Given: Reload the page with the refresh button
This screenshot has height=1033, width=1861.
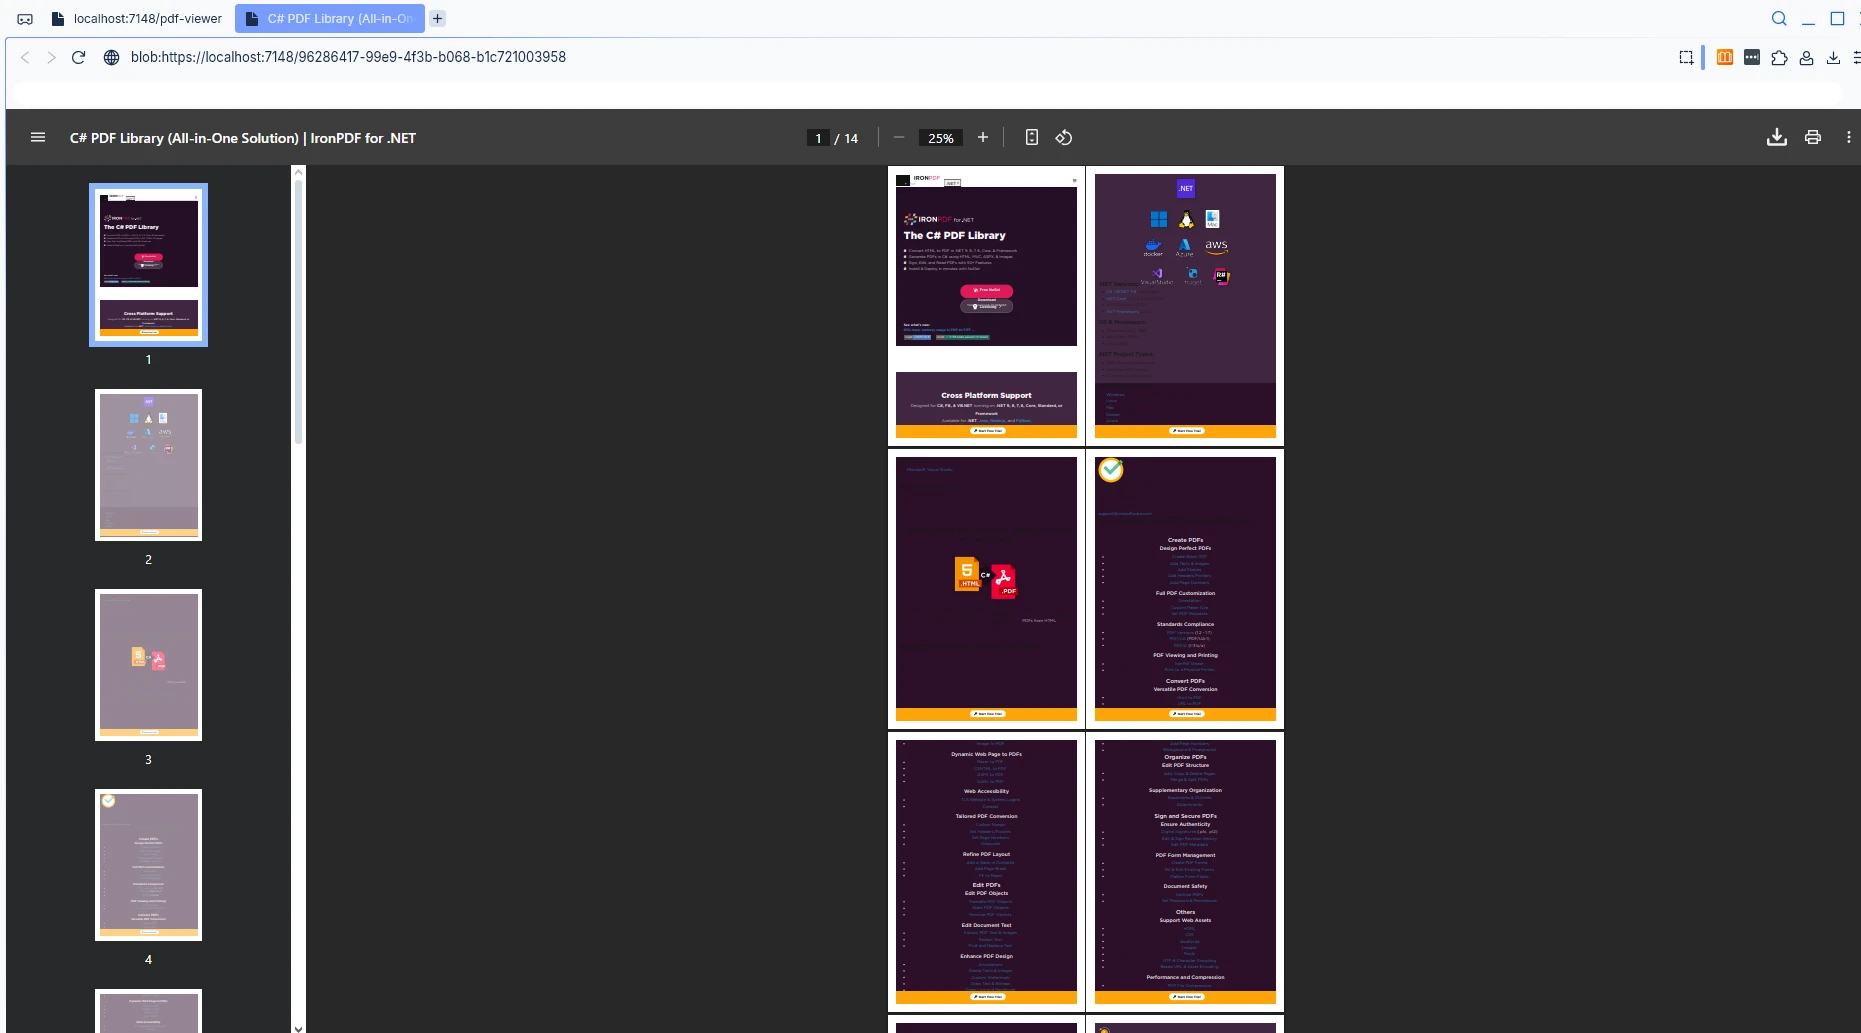Looking at the screenshot, I should [79, 57].
